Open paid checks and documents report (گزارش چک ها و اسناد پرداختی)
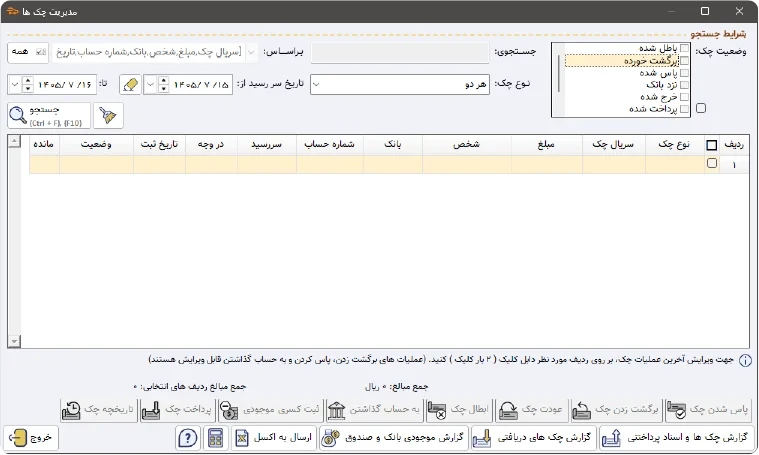The height and width of the screenshot is (455, 759). point(677,438)
